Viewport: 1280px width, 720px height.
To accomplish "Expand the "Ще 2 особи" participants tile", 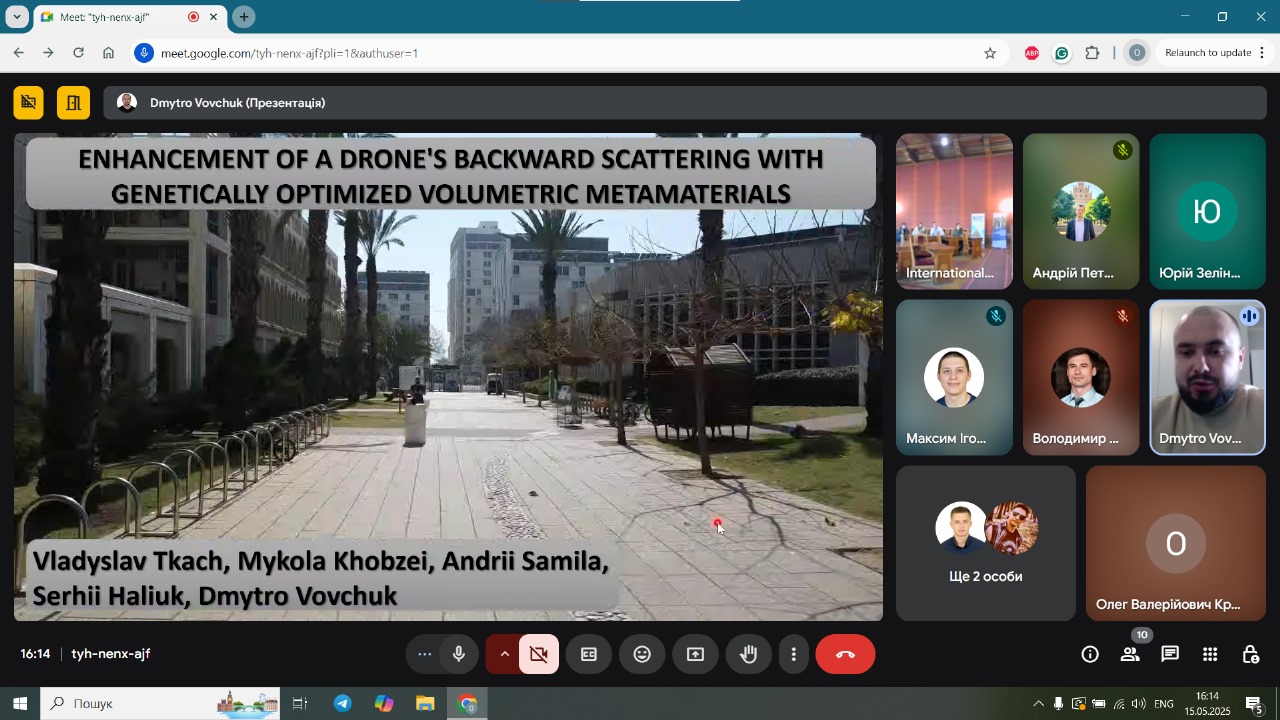I will point(985,543).
